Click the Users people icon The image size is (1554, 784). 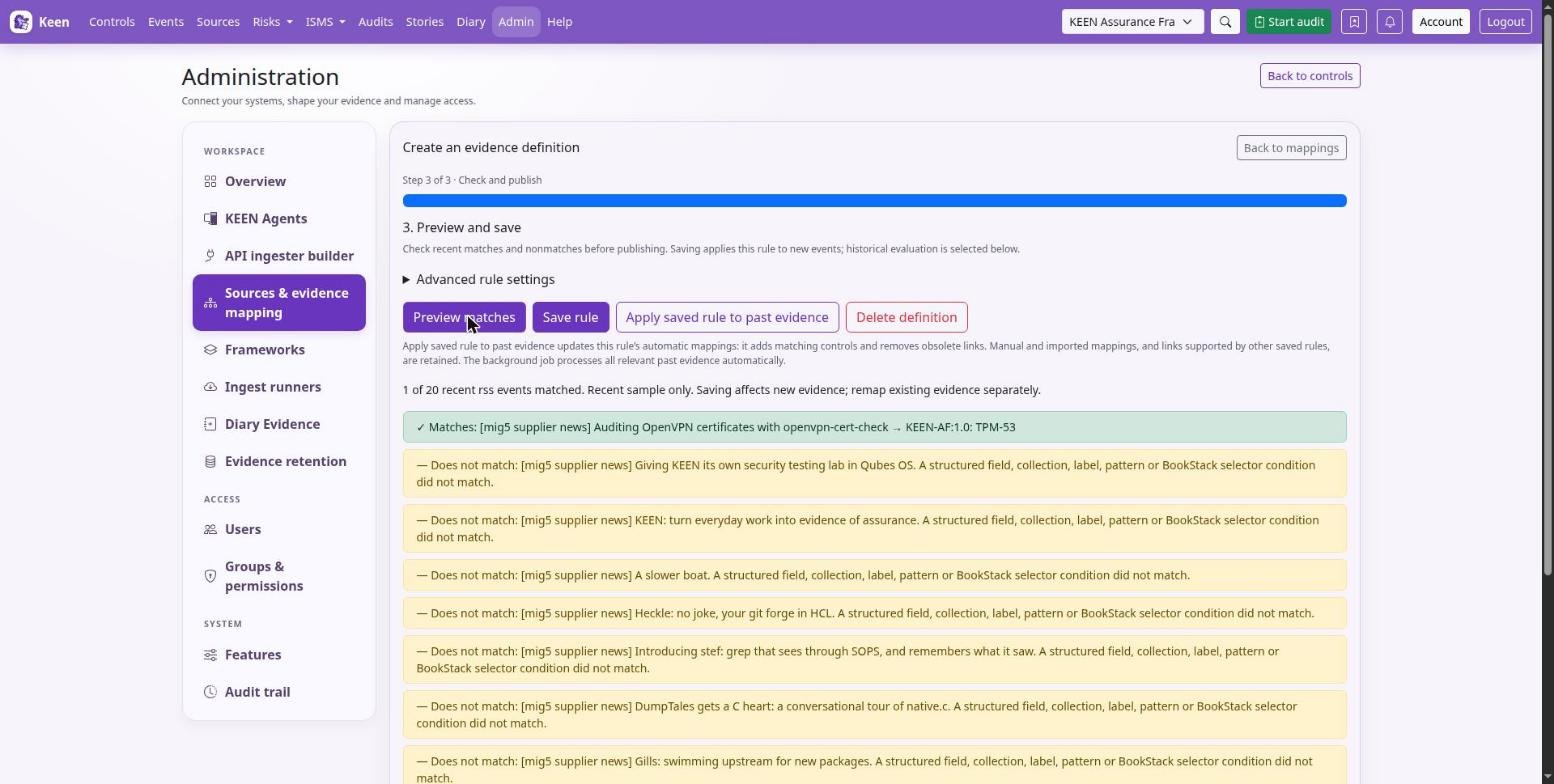210,530
